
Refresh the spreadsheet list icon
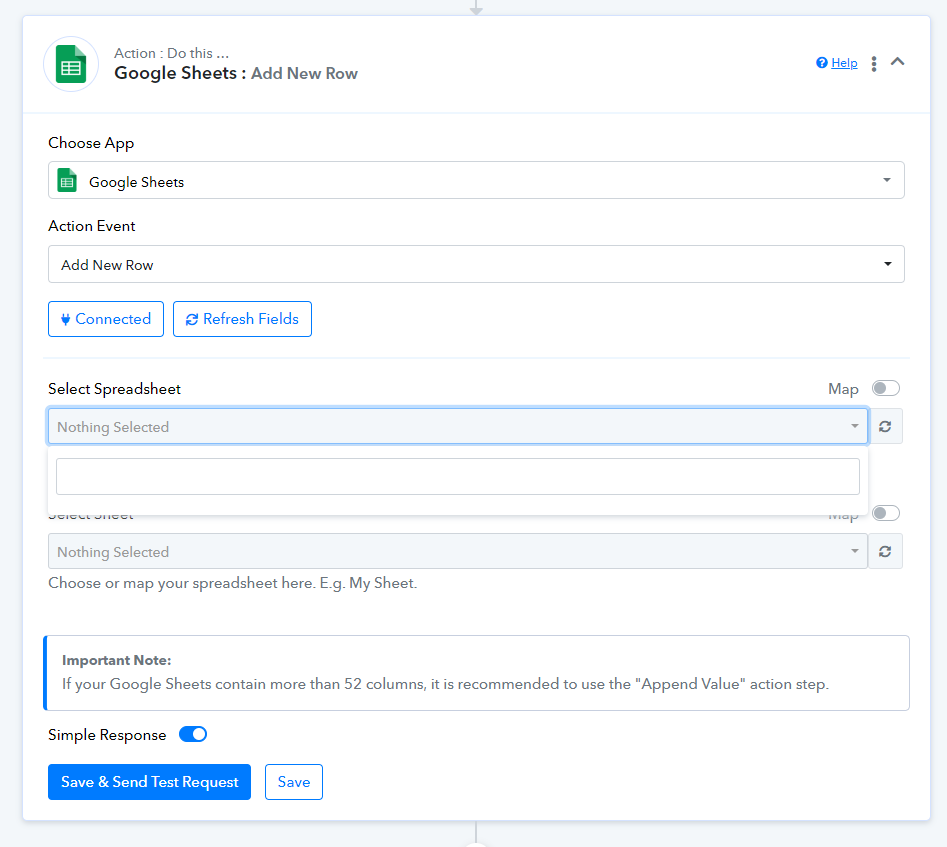tap(885, 427)
